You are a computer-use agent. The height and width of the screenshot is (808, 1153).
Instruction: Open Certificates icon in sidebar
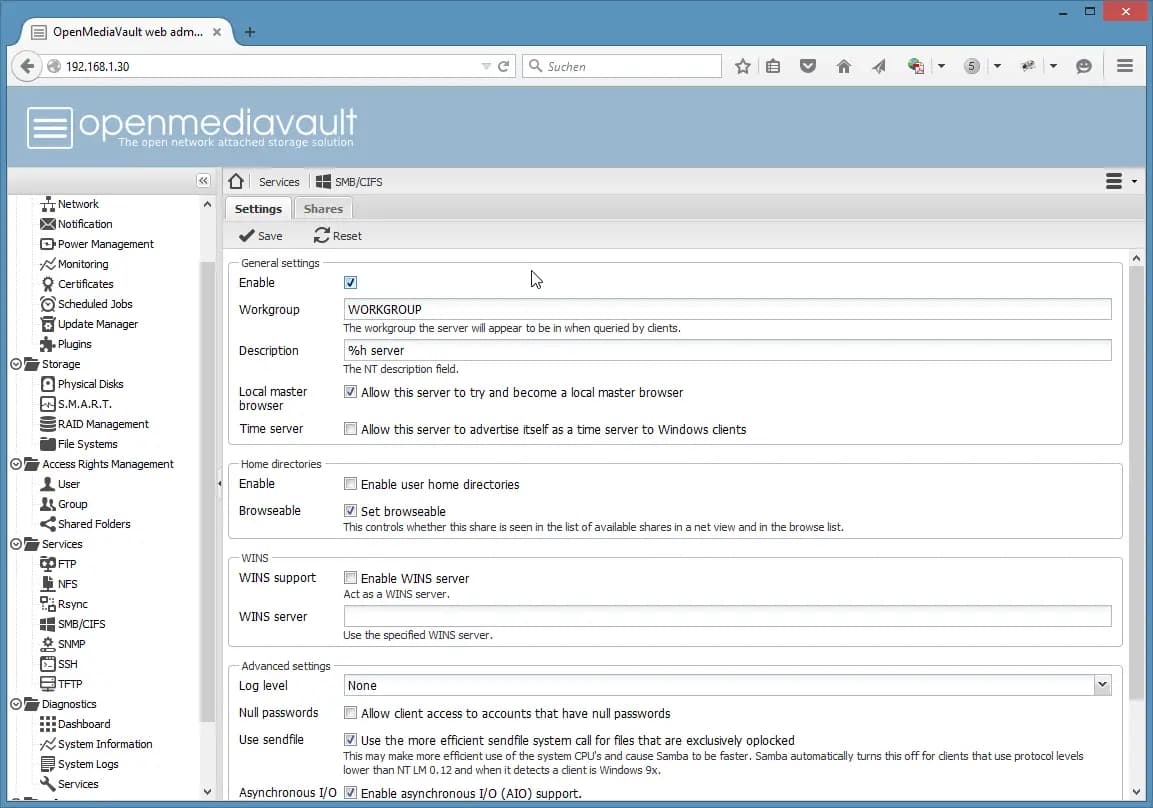pyautogui.click(x=48, y=284)
